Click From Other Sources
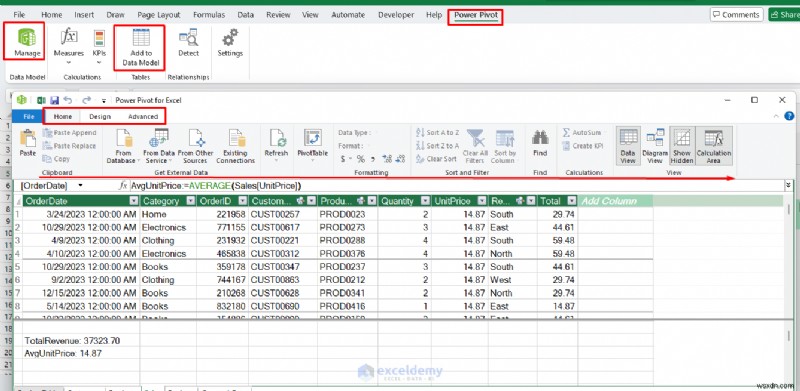 (x=195, y=146)
